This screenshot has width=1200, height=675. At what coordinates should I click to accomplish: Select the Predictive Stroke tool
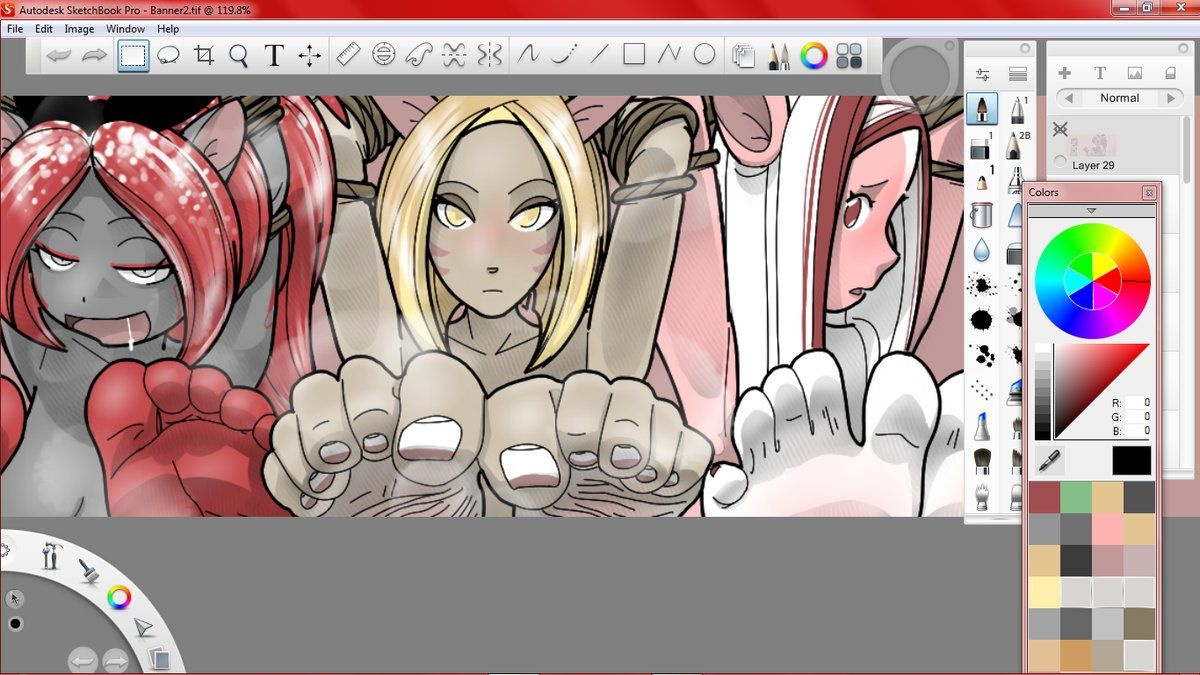tap(563, 54)
